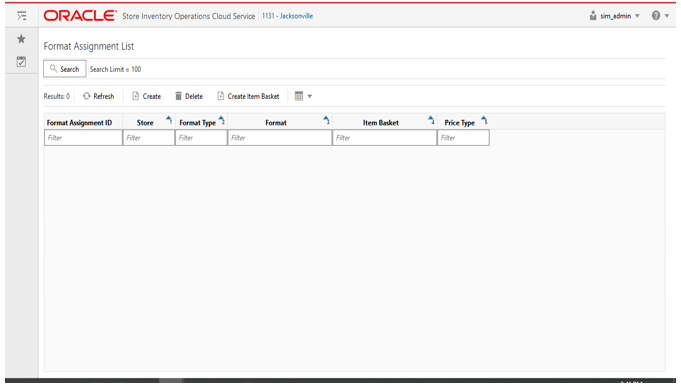
Task: Click the Results: 0 text
Action: click(56, 96)
